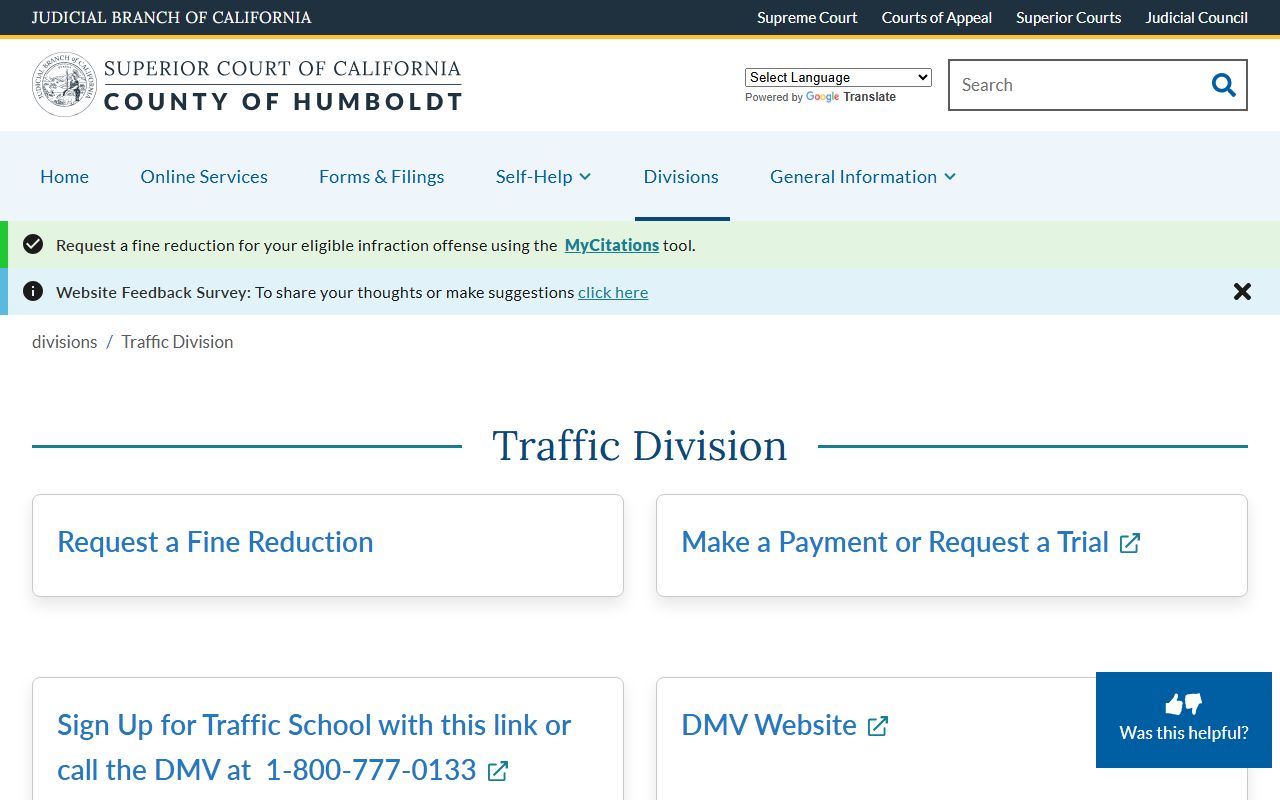Click external link icon after 1-800-777-0133
1280x800 pixels.
pos(498,771)
